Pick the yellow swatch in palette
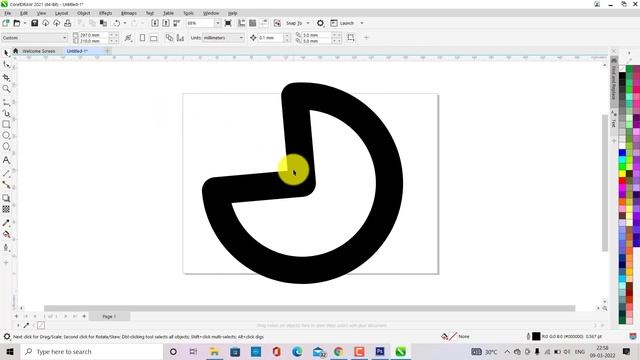640x360 pixels. pyautogui.click(x=622, y=174)
